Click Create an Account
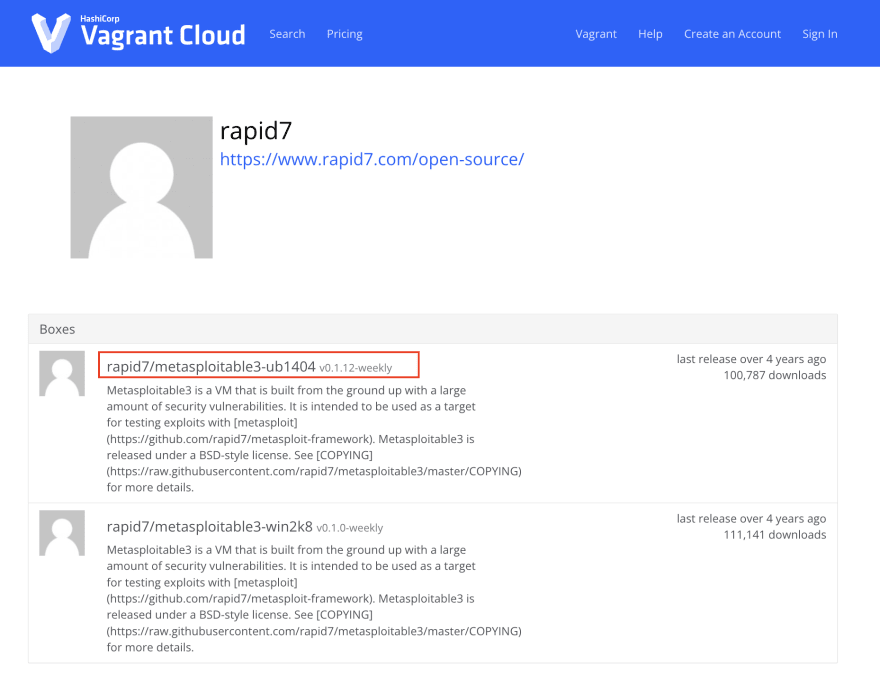 pyautogui.click(x=732, y=34)
